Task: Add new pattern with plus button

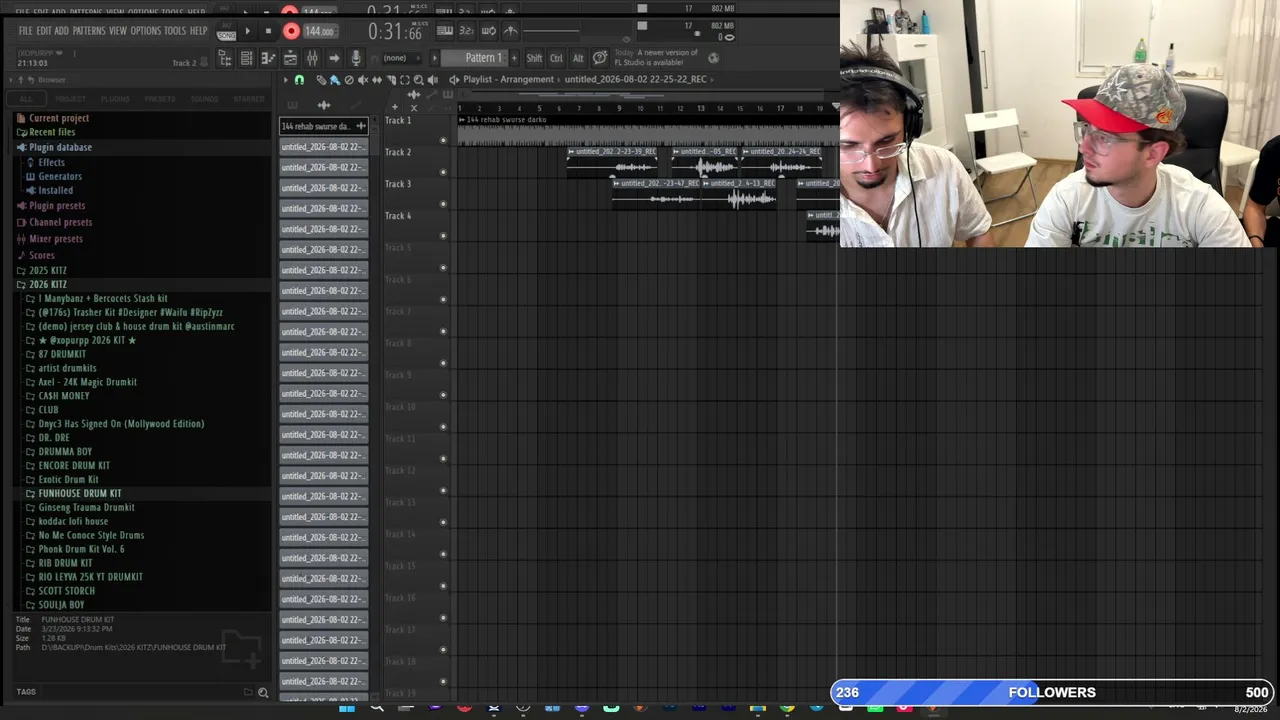Action: coord(514,58)
